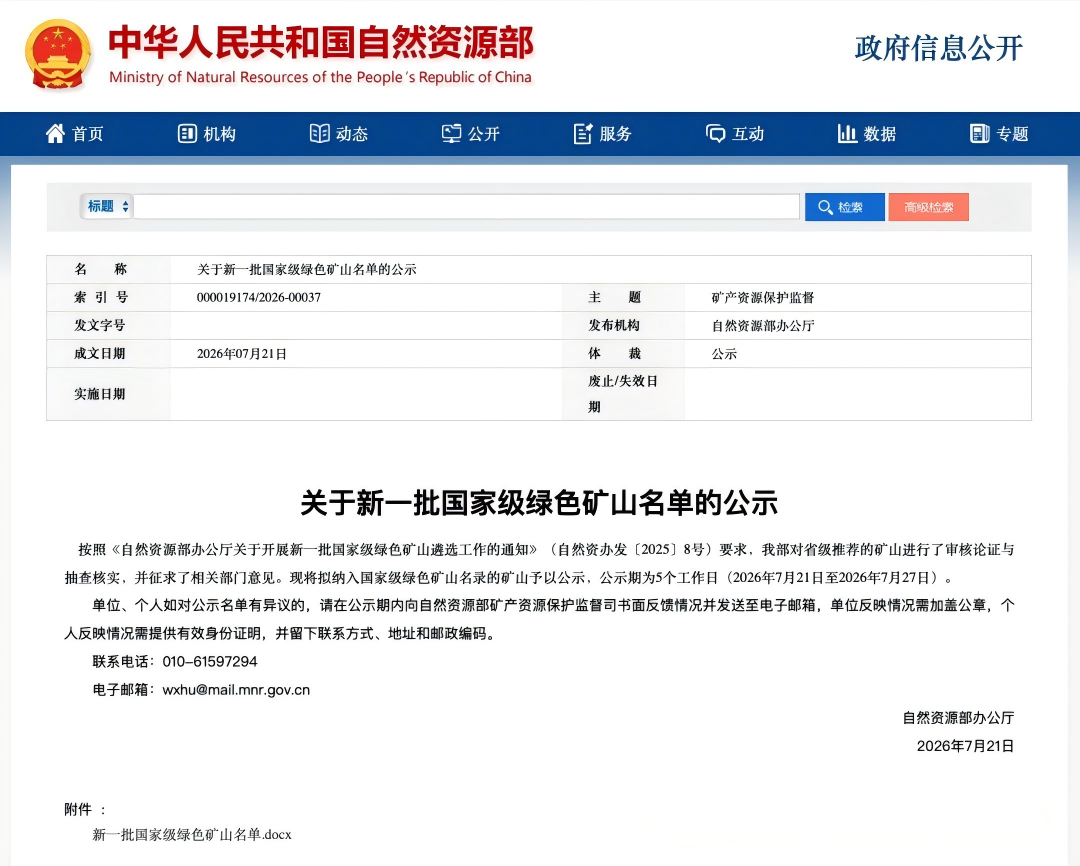1080x866 pixels.
Task: Click the 体裁 value 公示
Action: pos(725,354)
